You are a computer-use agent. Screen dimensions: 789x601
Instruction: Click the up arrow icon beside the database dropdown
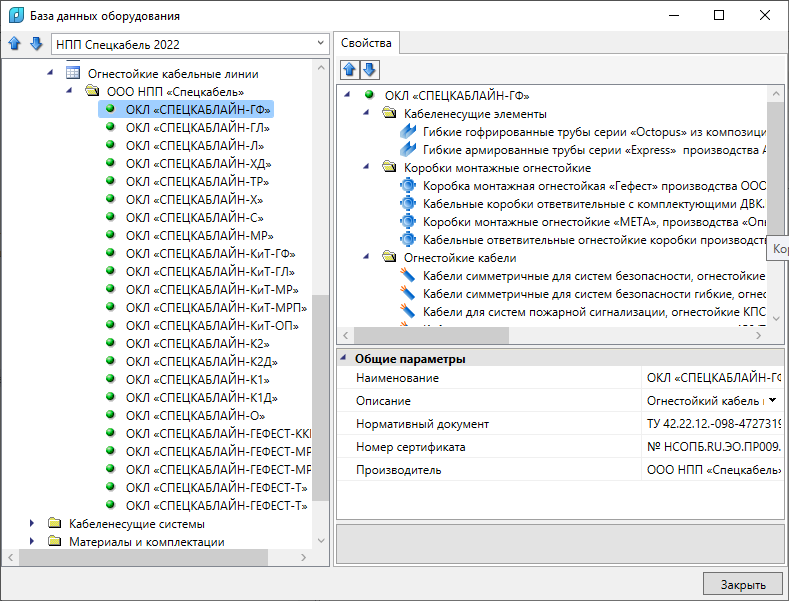click(x=15, y=44)
